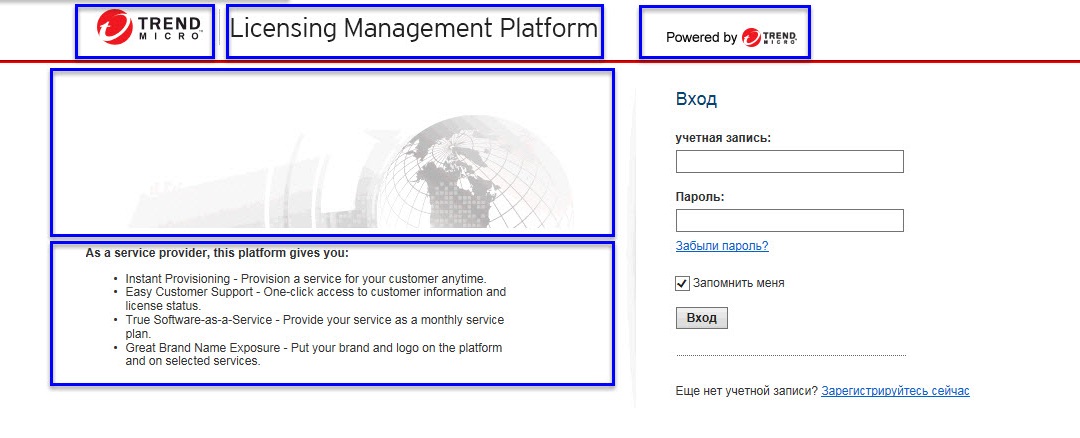Click the Запомнить меня label text
This screenshot has height=438, width=1080.
(x=738, y=283)
